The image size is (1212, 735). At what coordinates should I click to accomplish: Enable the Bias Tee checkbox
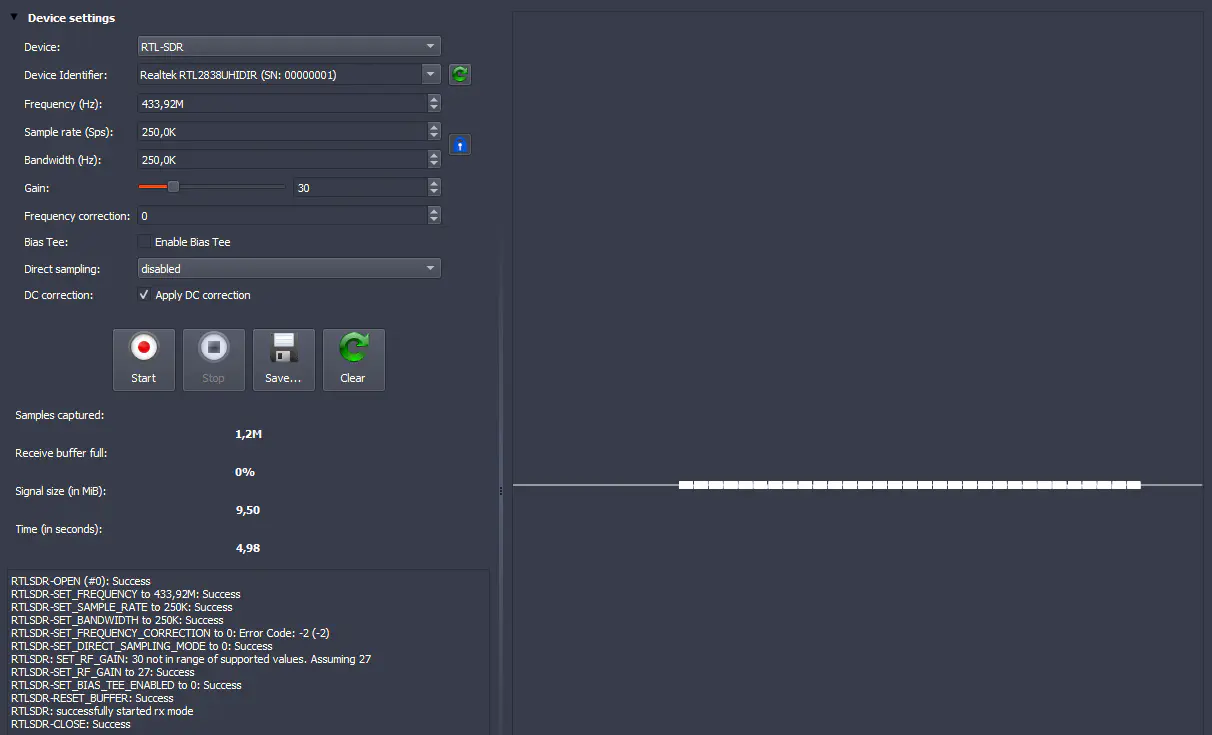[145, 242]
